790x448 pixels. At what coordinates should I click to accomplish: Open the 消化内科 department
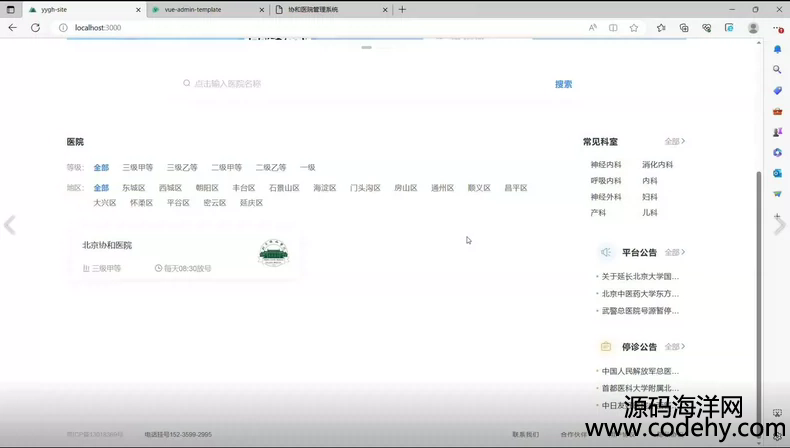coord(657,165)
